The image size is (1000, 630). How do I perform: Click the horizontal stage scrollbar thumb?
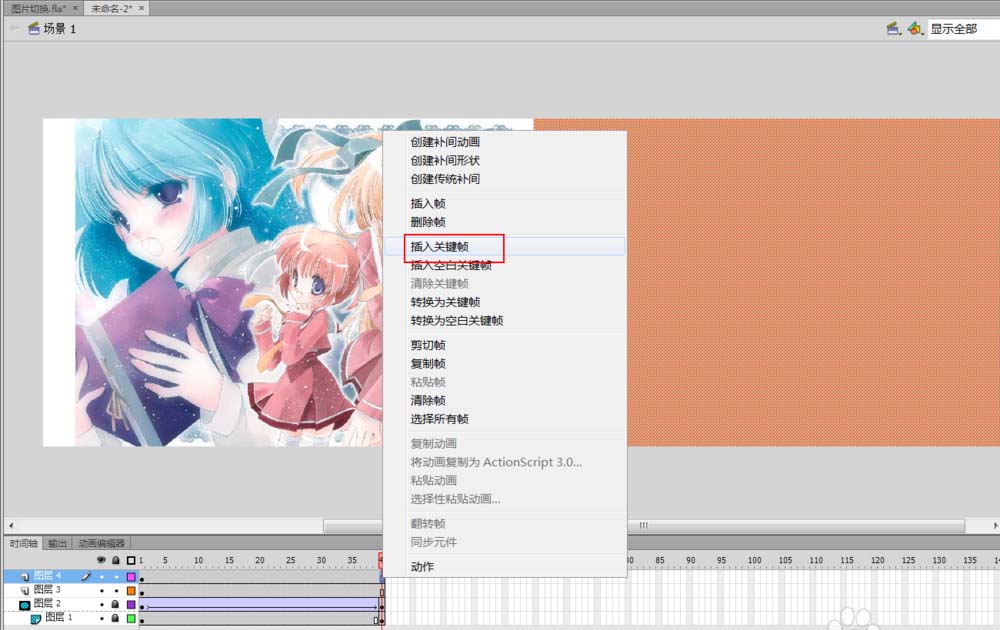(644, 525)
